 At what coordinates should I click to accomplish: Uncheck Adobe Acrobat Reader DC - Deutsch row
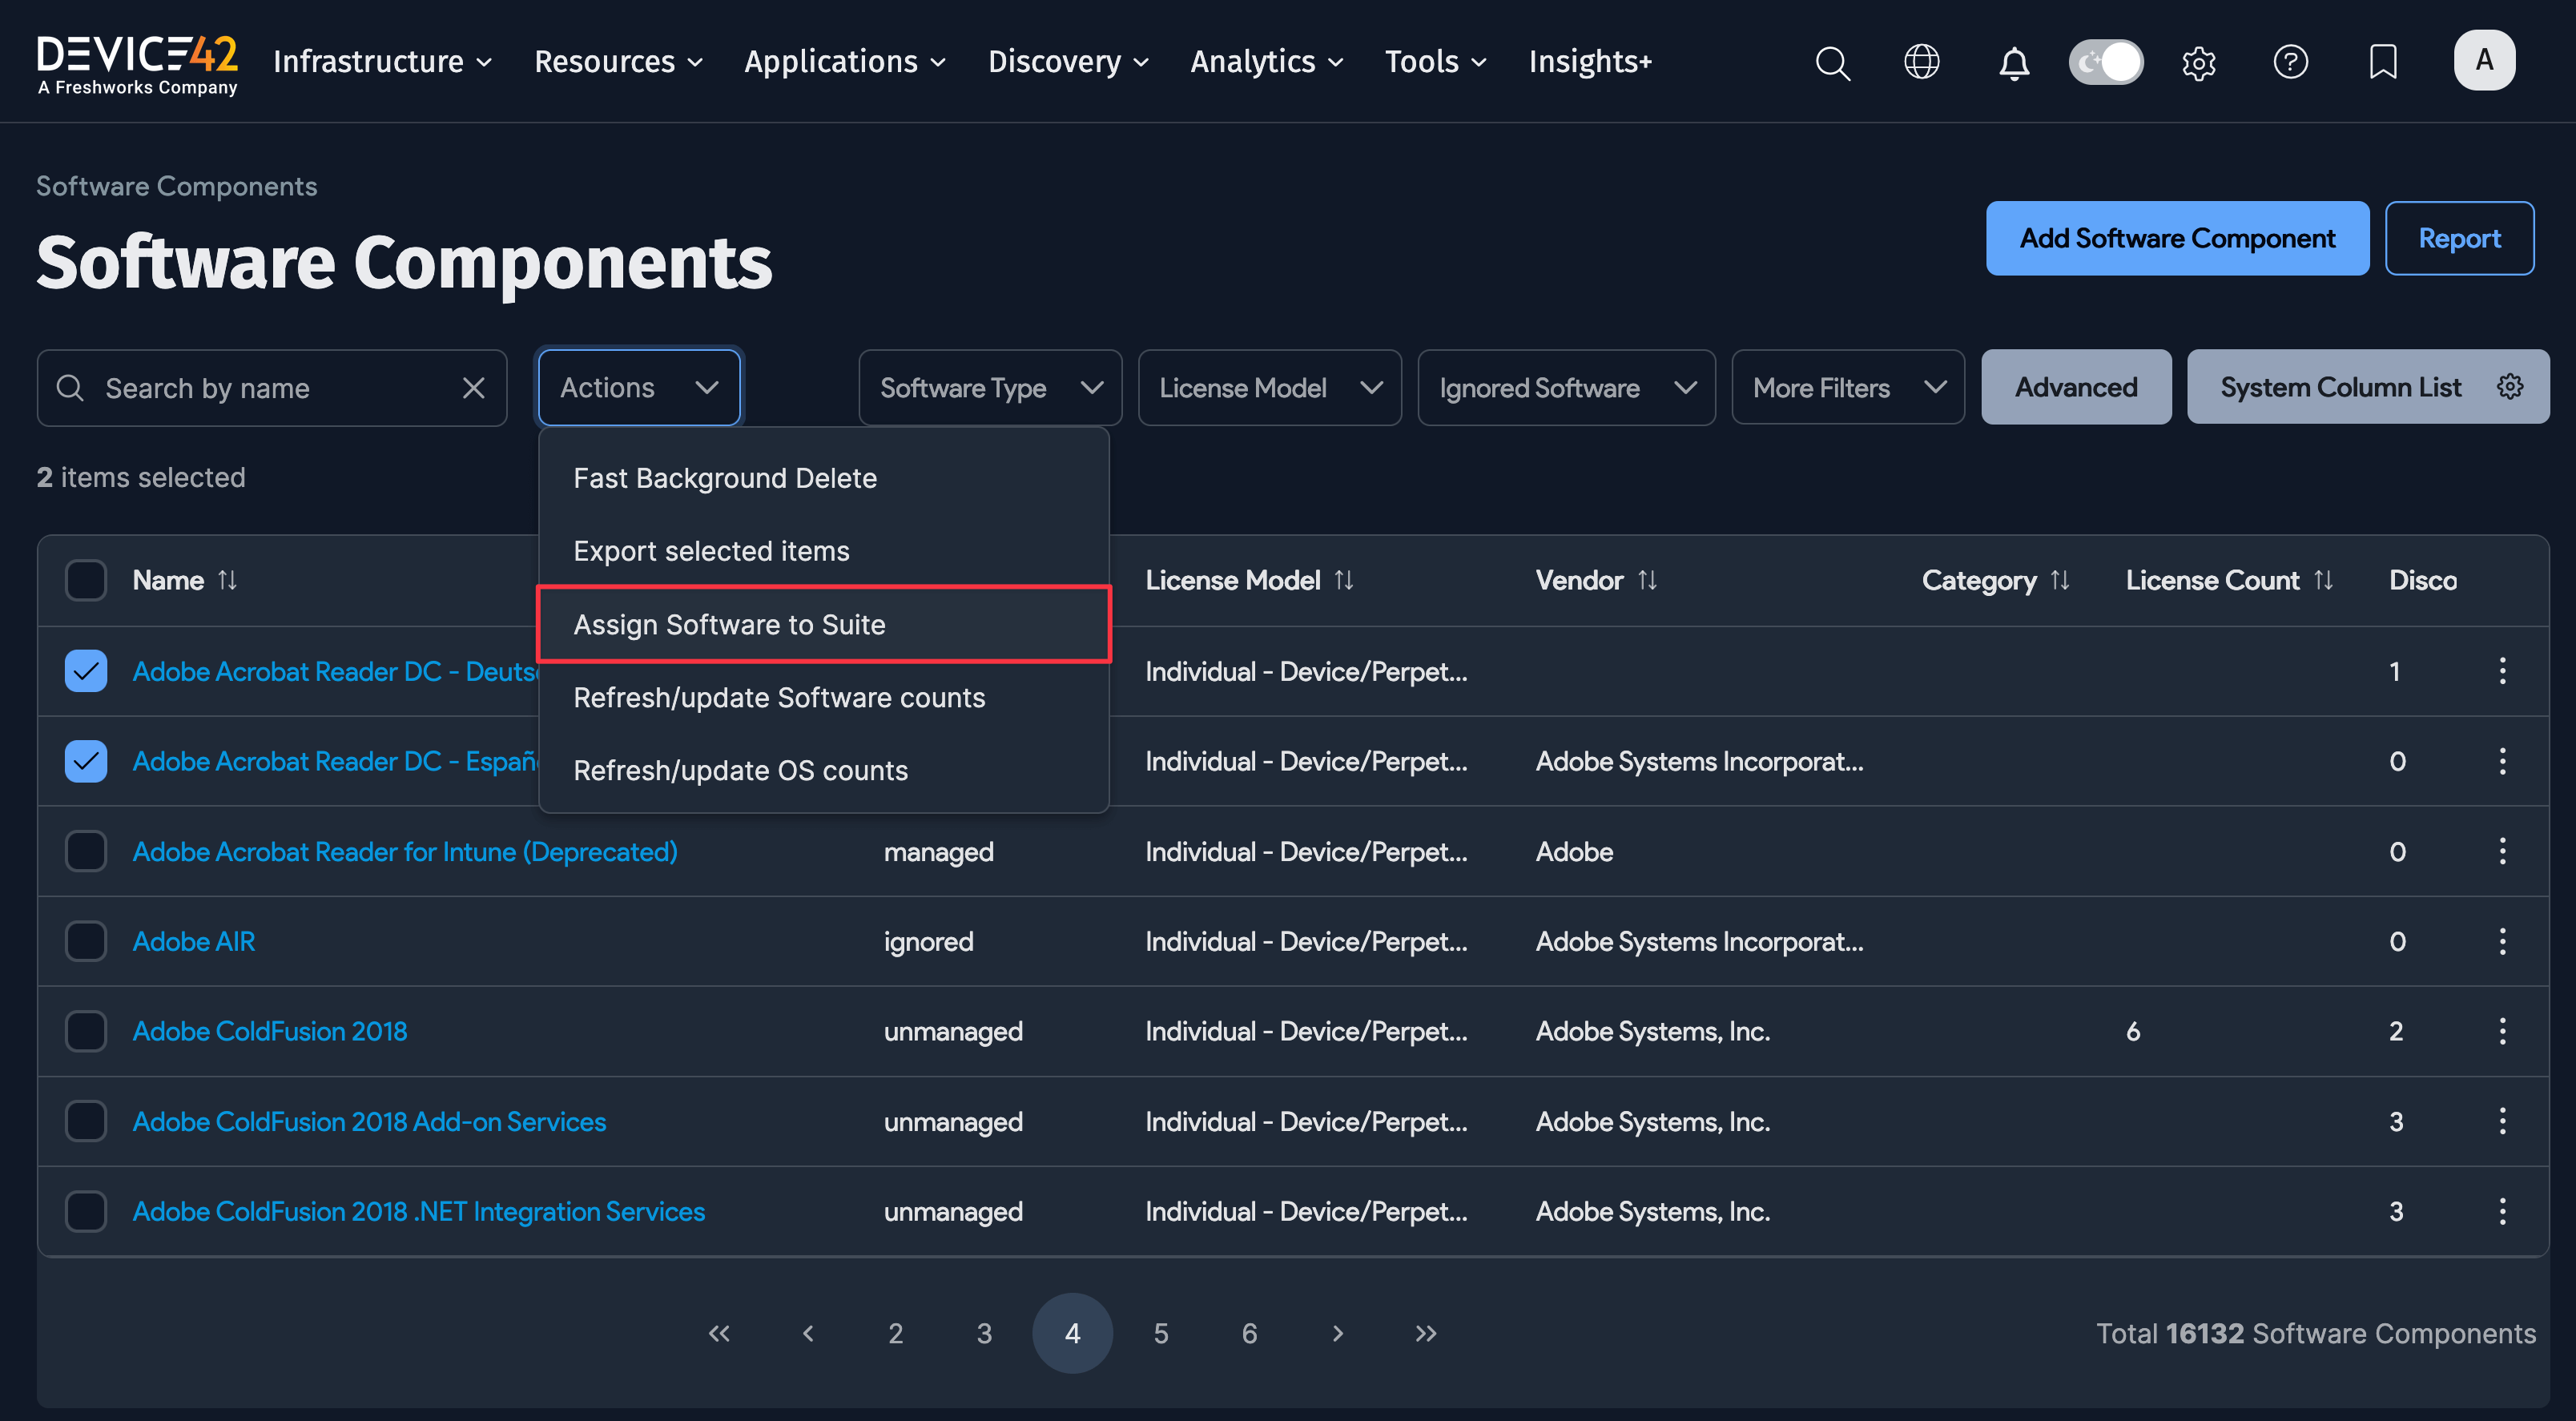point(86,671)
